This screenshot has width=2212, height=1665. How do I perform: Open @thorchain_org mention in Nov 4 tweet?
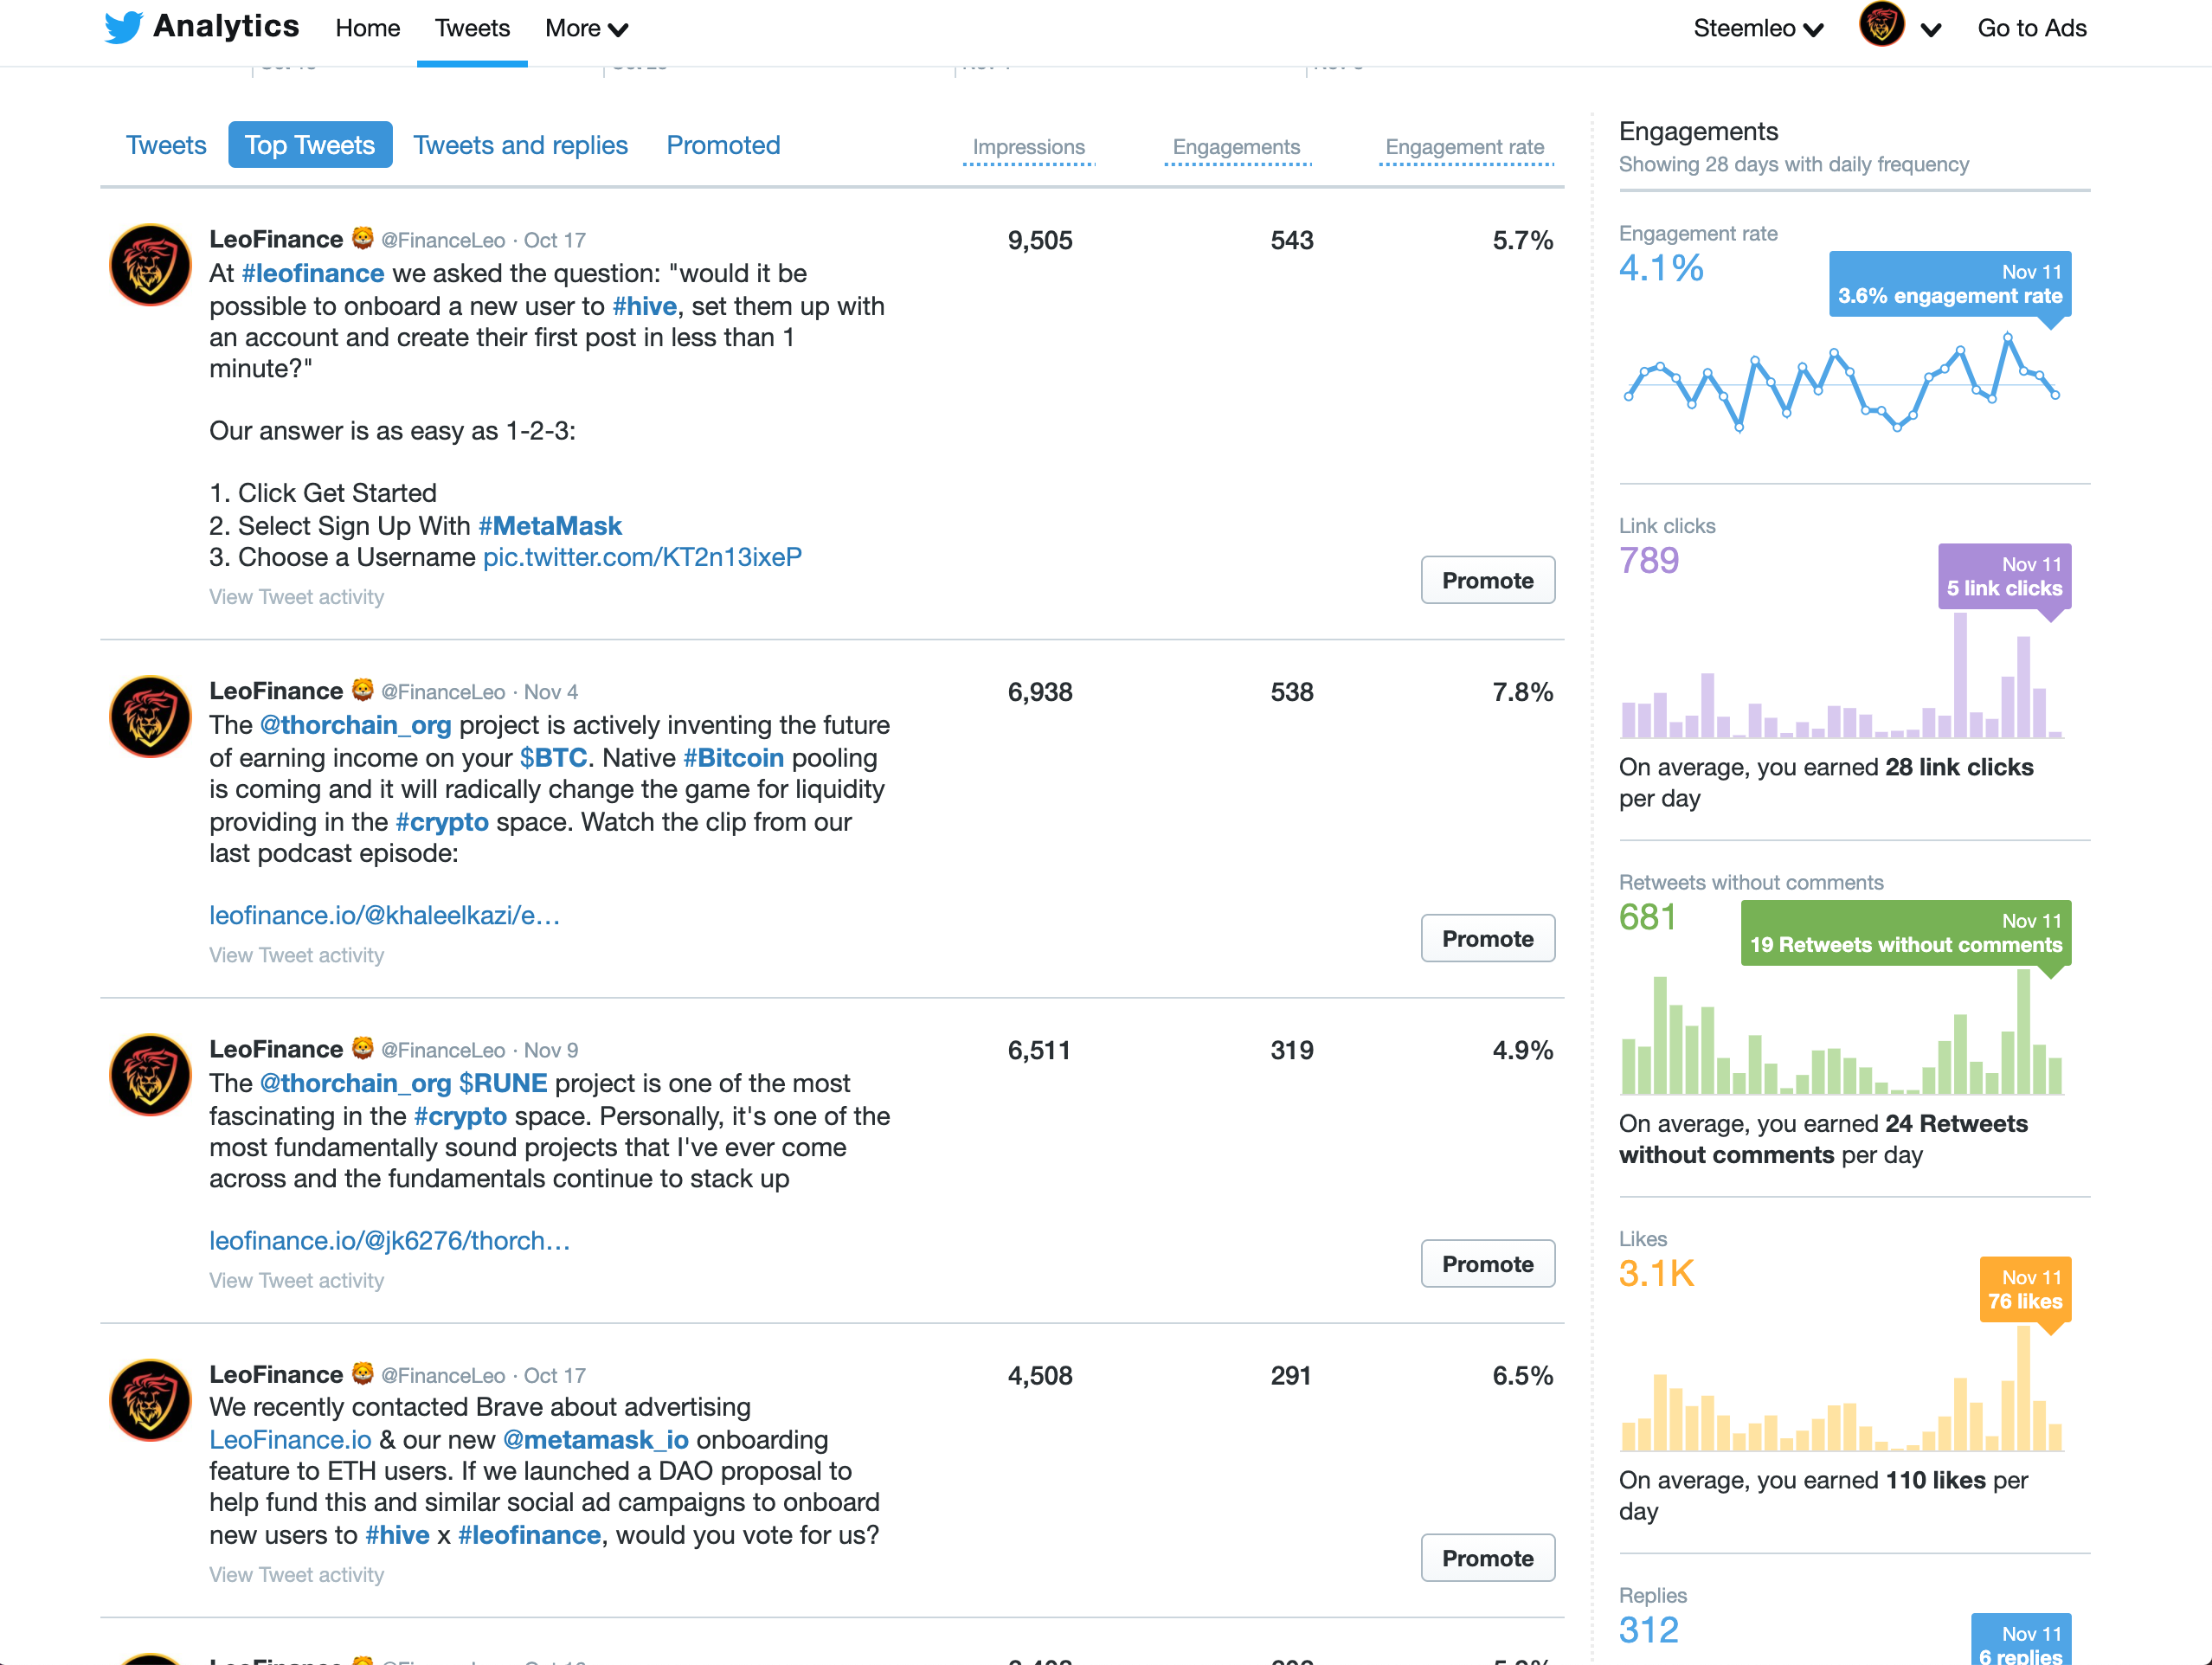(355, 725)
